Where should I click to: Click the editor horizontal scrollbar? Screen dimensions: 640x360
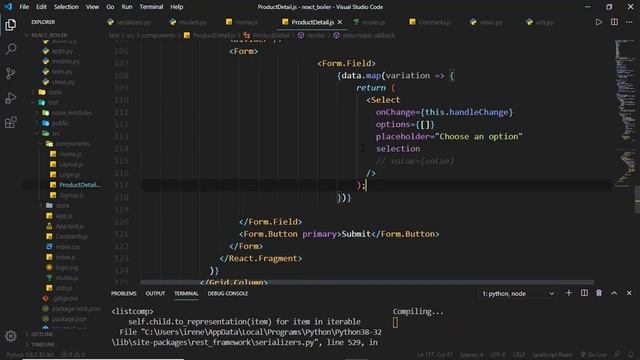367,282
